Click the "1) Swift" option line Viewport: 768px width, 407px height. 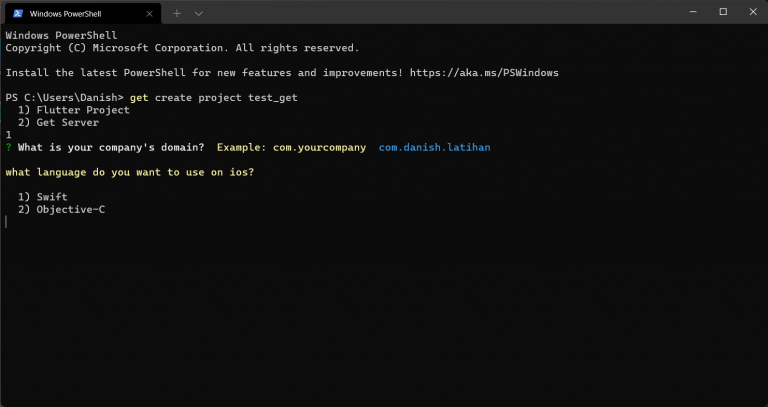43,198
